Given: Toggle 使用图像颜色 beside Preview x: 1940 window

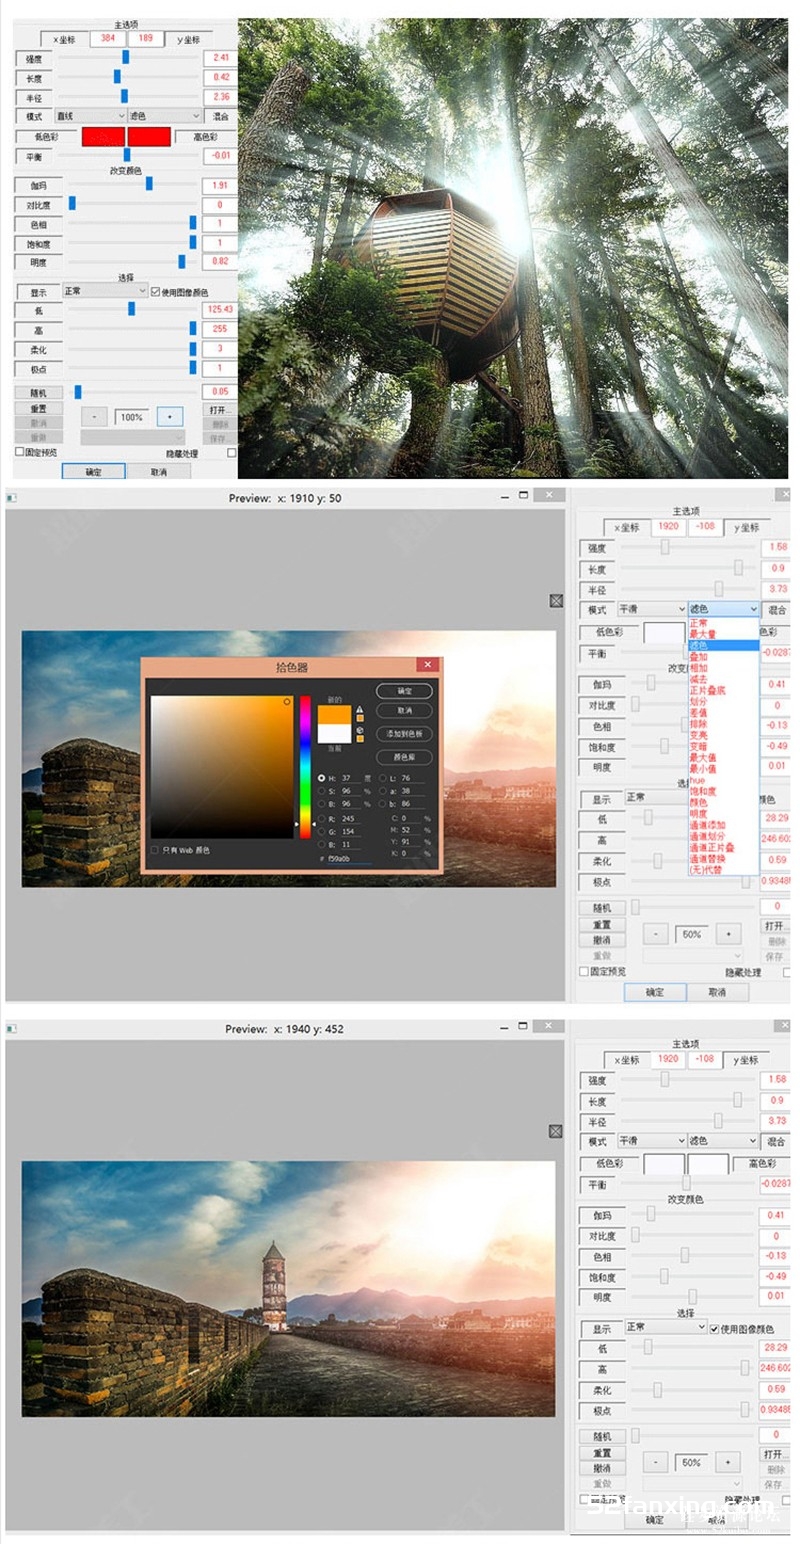Looking at the screenshot, I should pos(714,1328).
